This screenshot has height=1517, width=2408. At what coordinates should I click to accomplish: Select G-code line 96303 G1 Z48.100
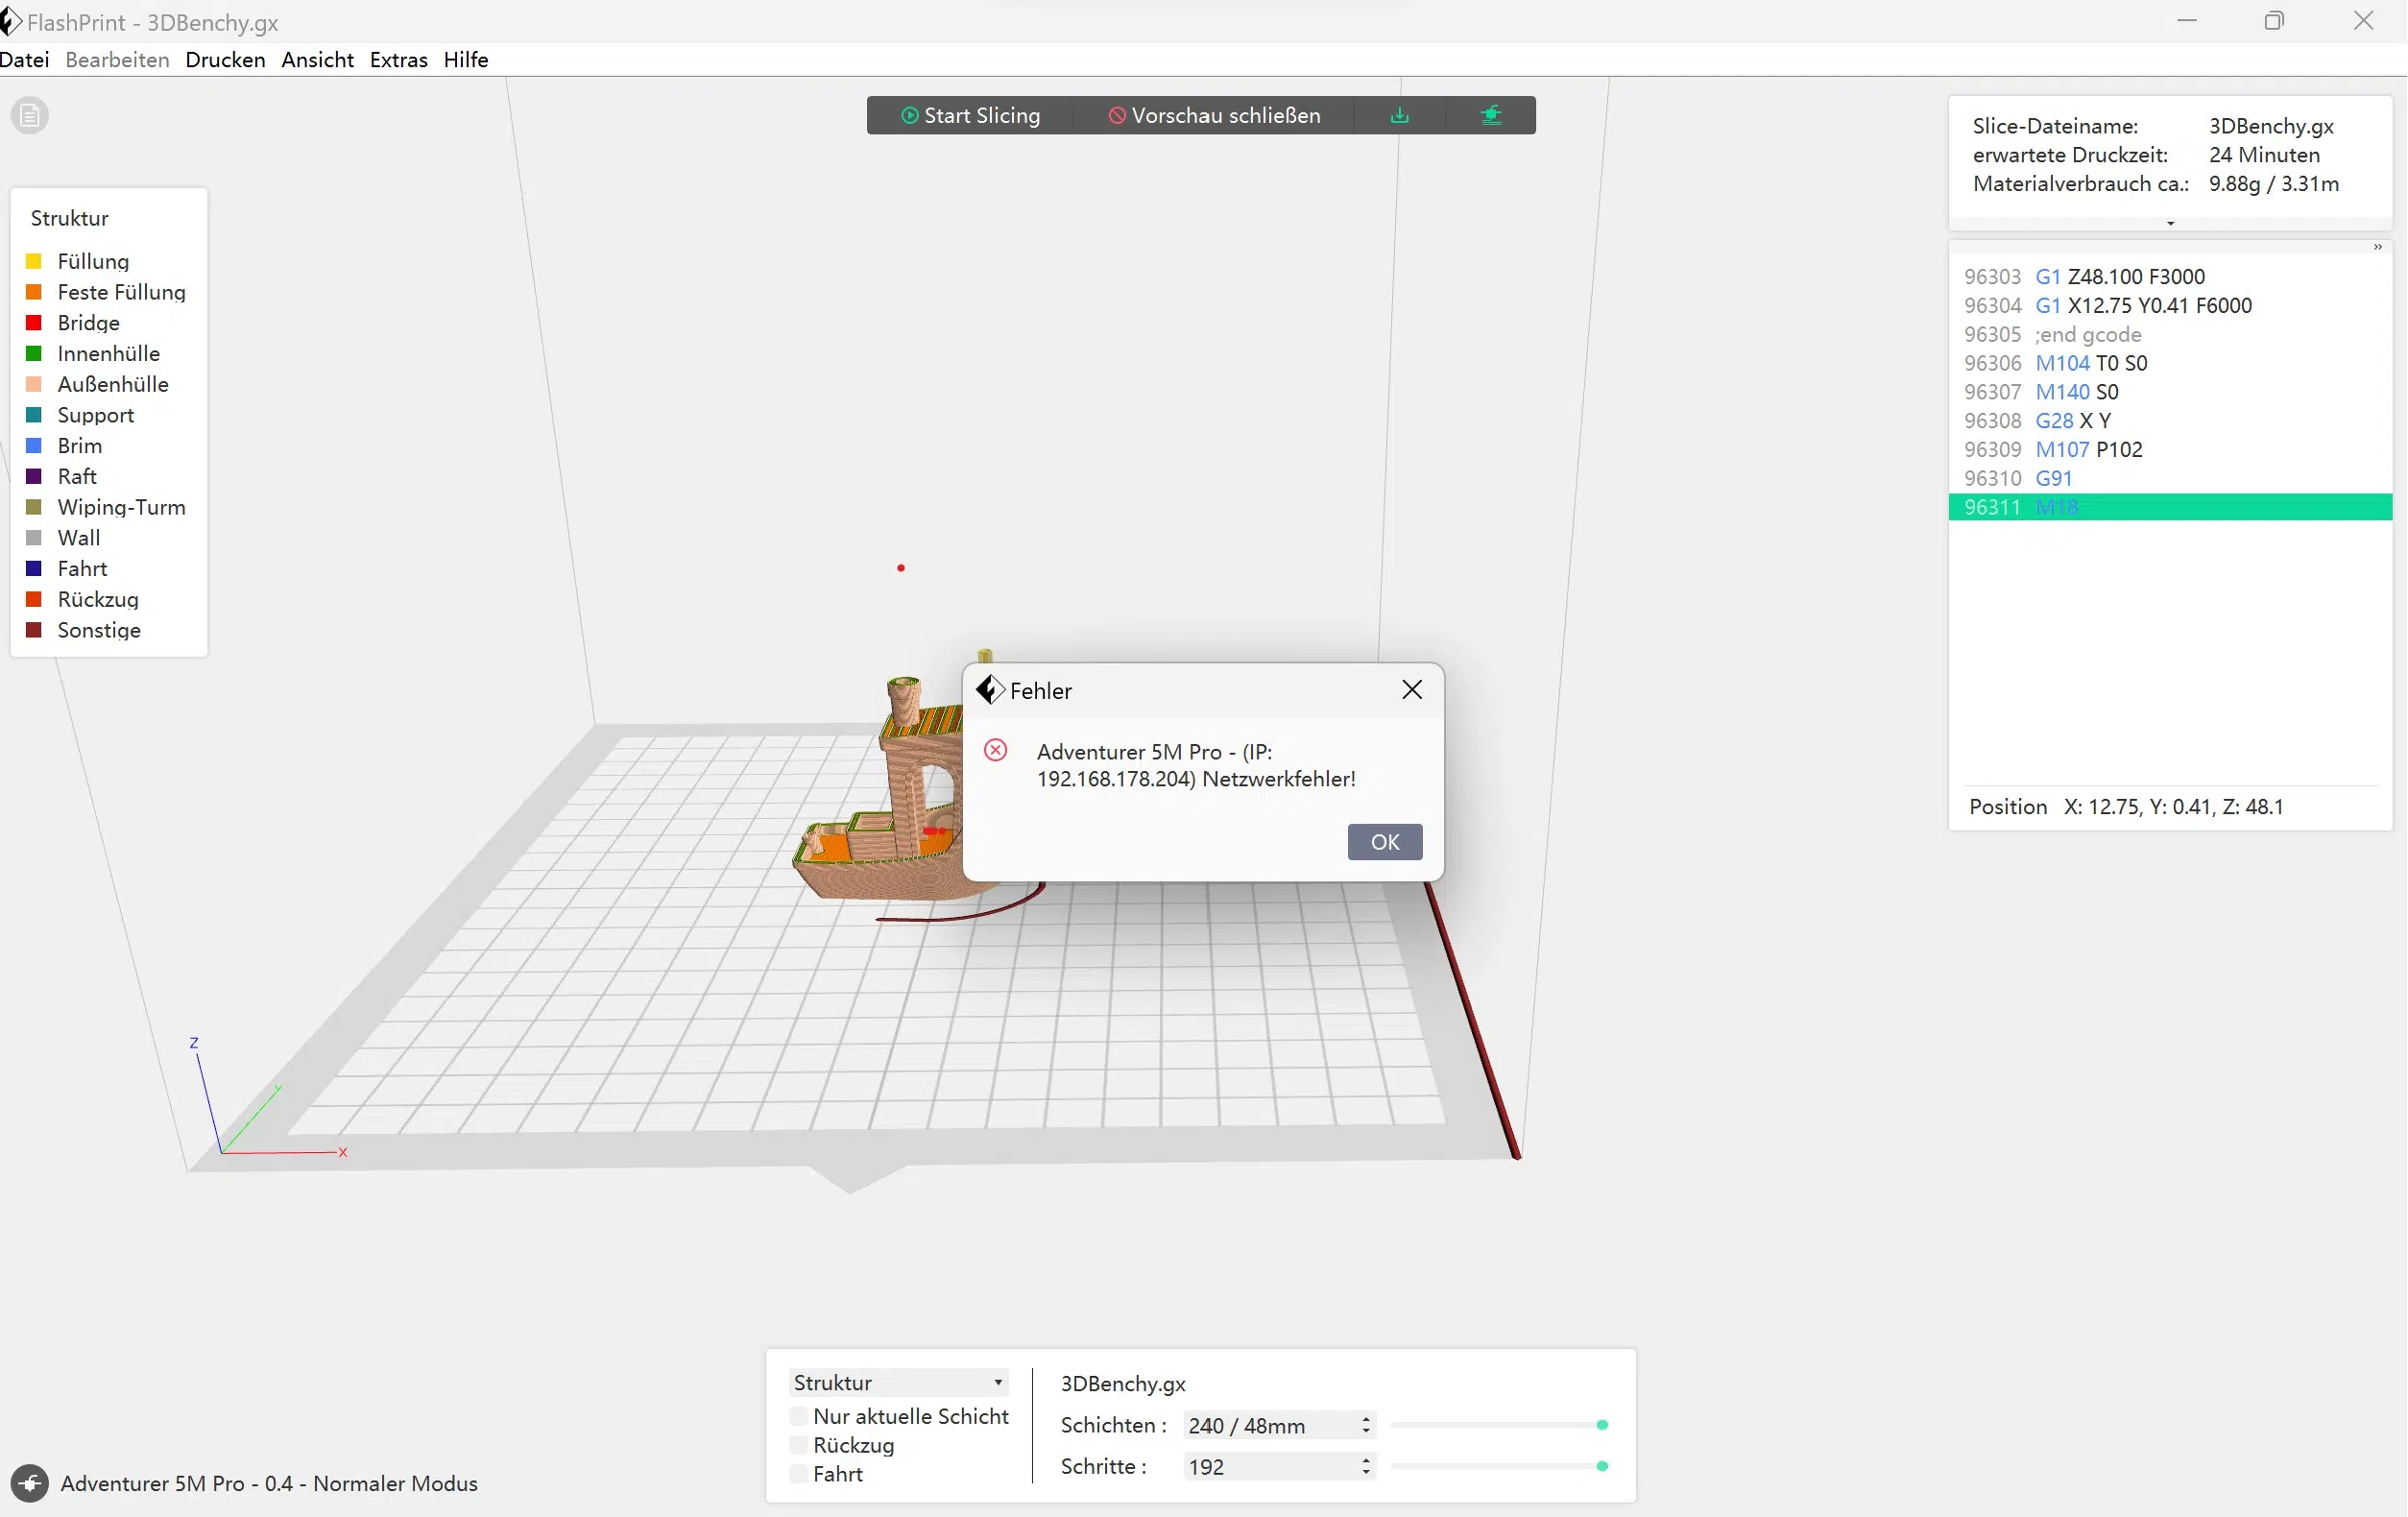tap(2170, 277)
